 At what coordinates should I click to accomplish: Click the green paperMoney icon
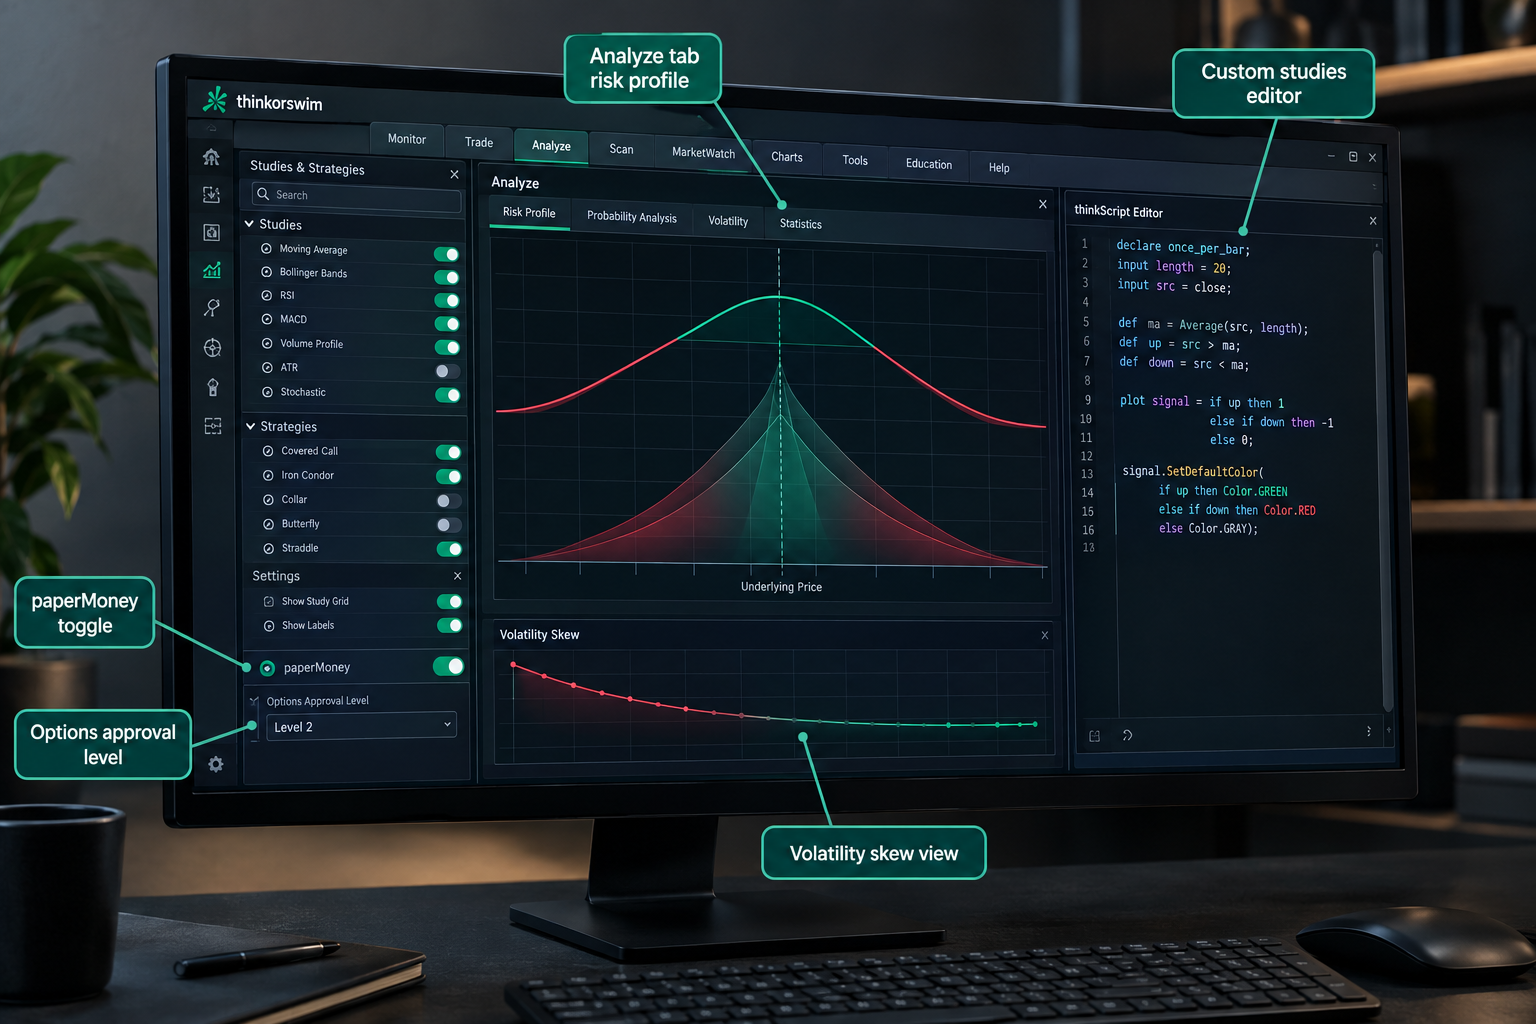click(267, 668)
